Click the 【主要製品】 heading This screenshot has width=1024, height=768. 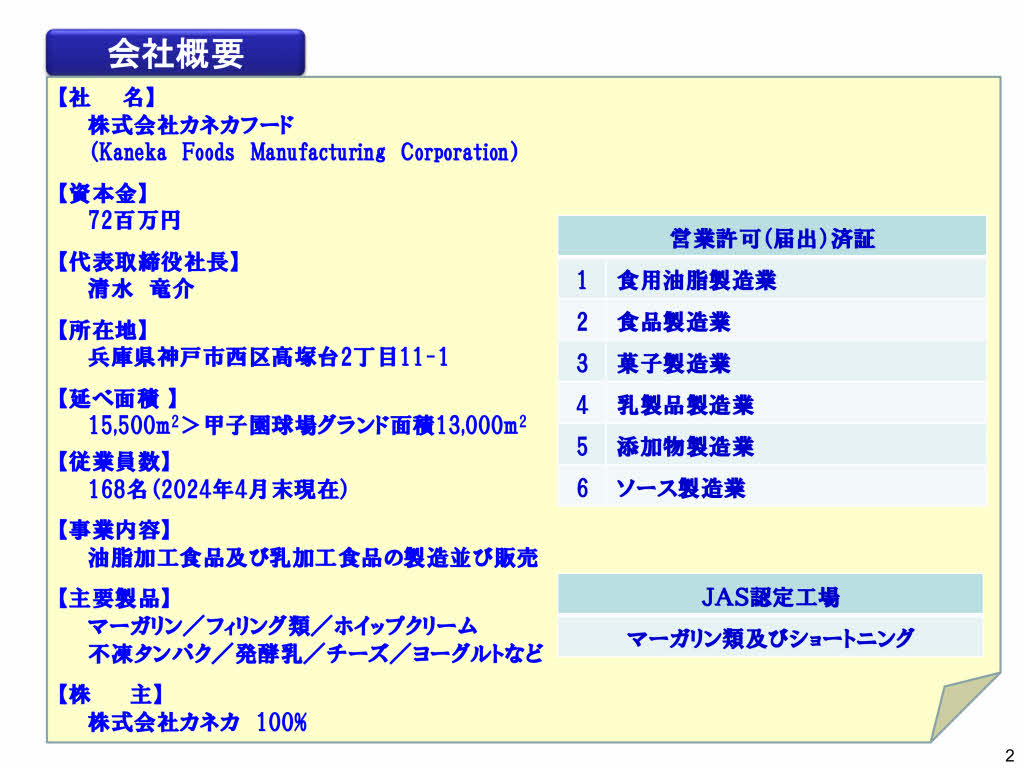point(114,598)
